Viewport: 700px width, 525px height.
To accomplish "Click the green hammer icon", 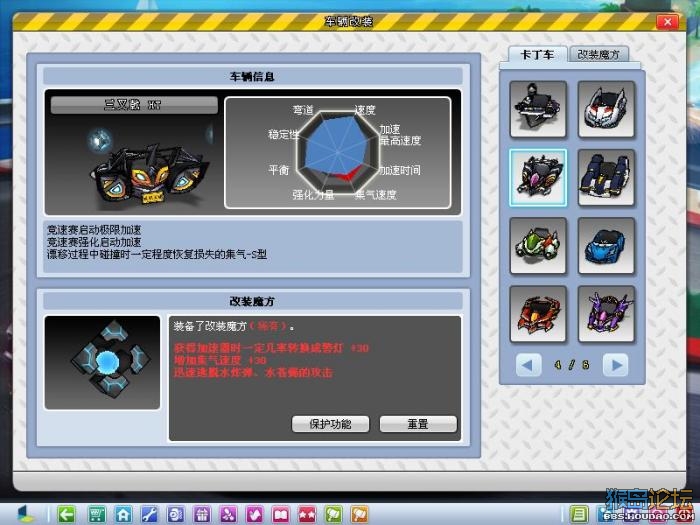I will coord(333,515).
